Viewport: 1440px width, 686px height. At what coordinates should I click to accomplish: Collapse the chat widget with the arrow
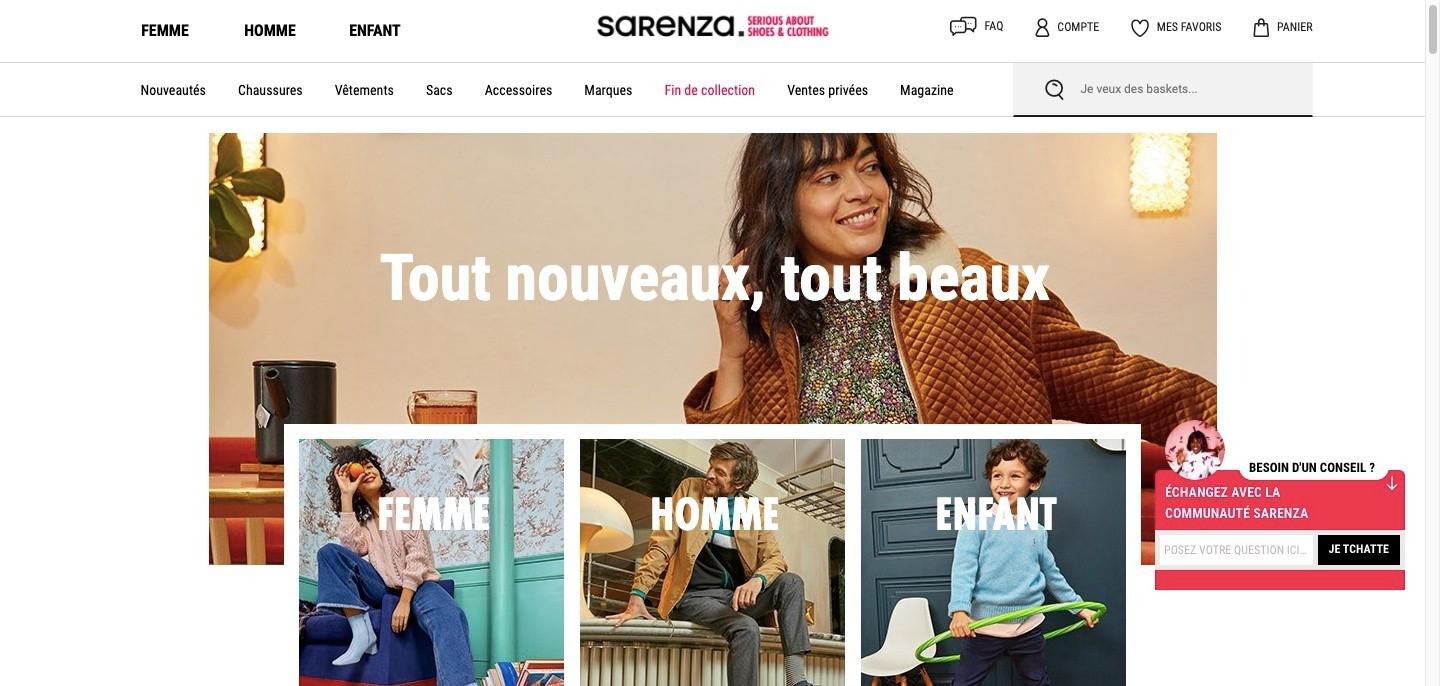[x=1391, y=483]
